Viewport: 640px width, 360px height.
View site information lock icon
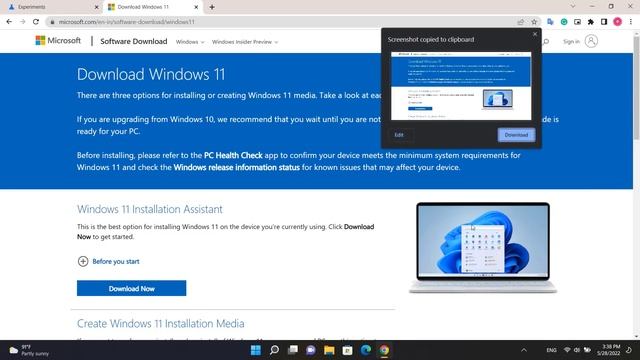pos(52,22)
